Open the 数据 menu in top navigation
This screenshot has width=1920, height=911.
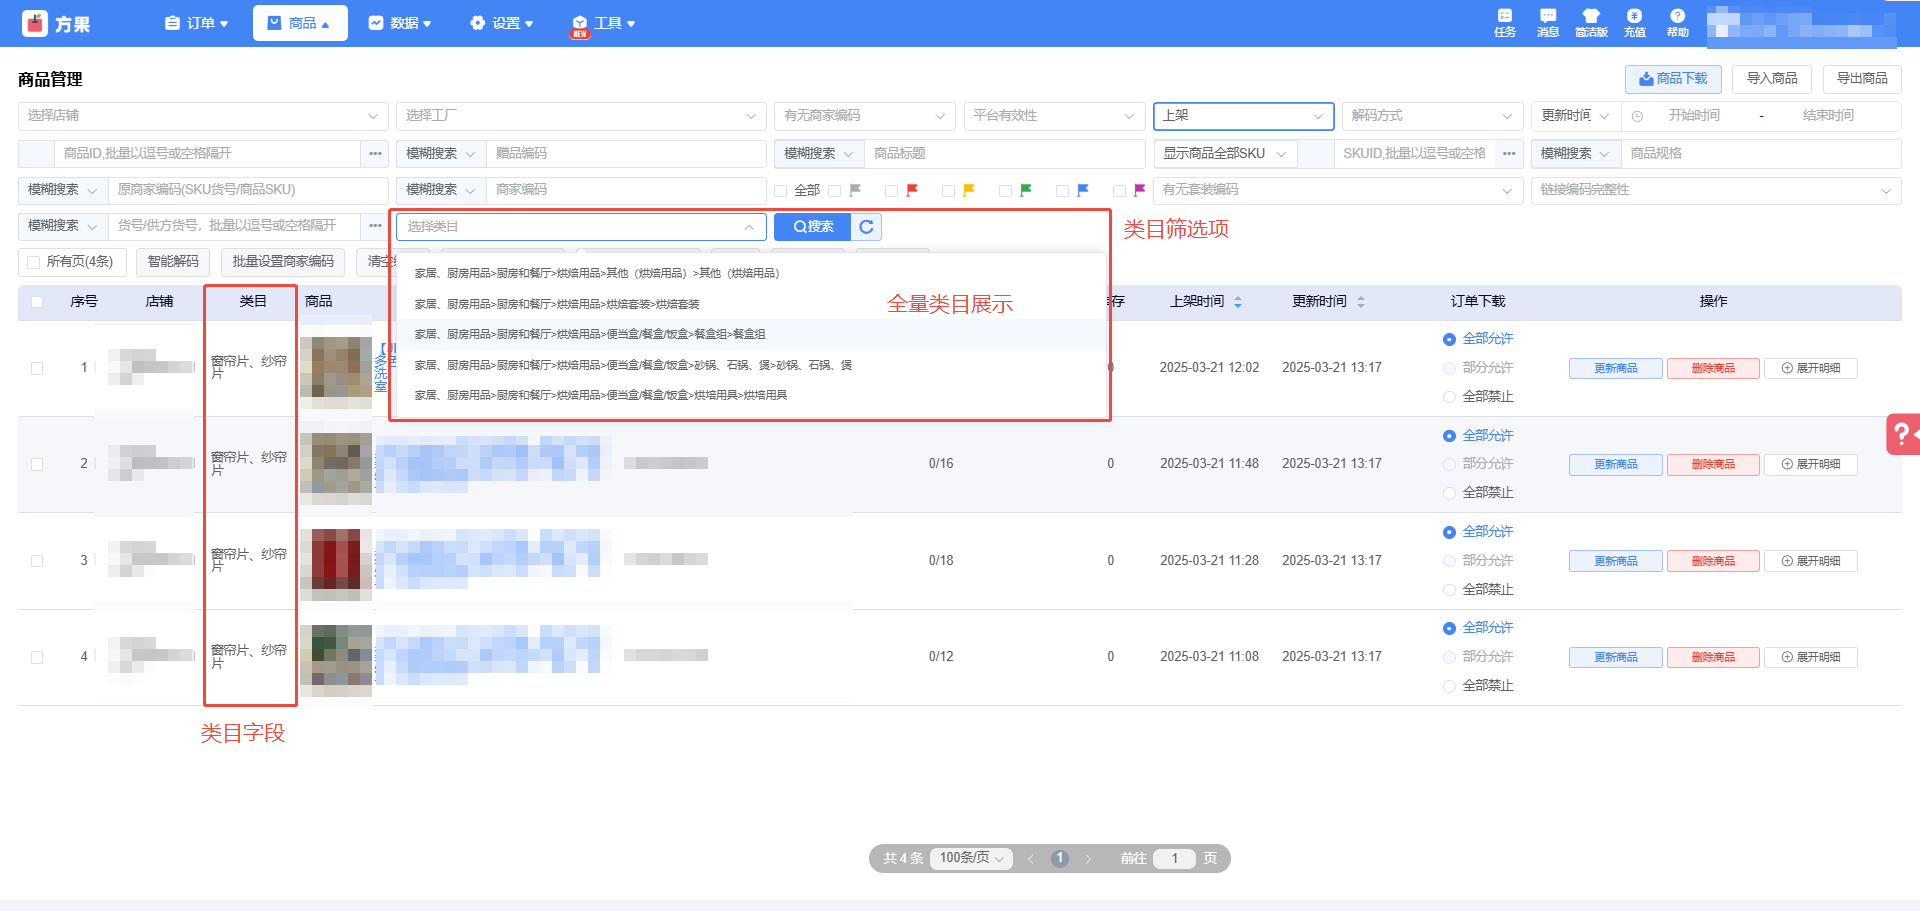point(400,23)
